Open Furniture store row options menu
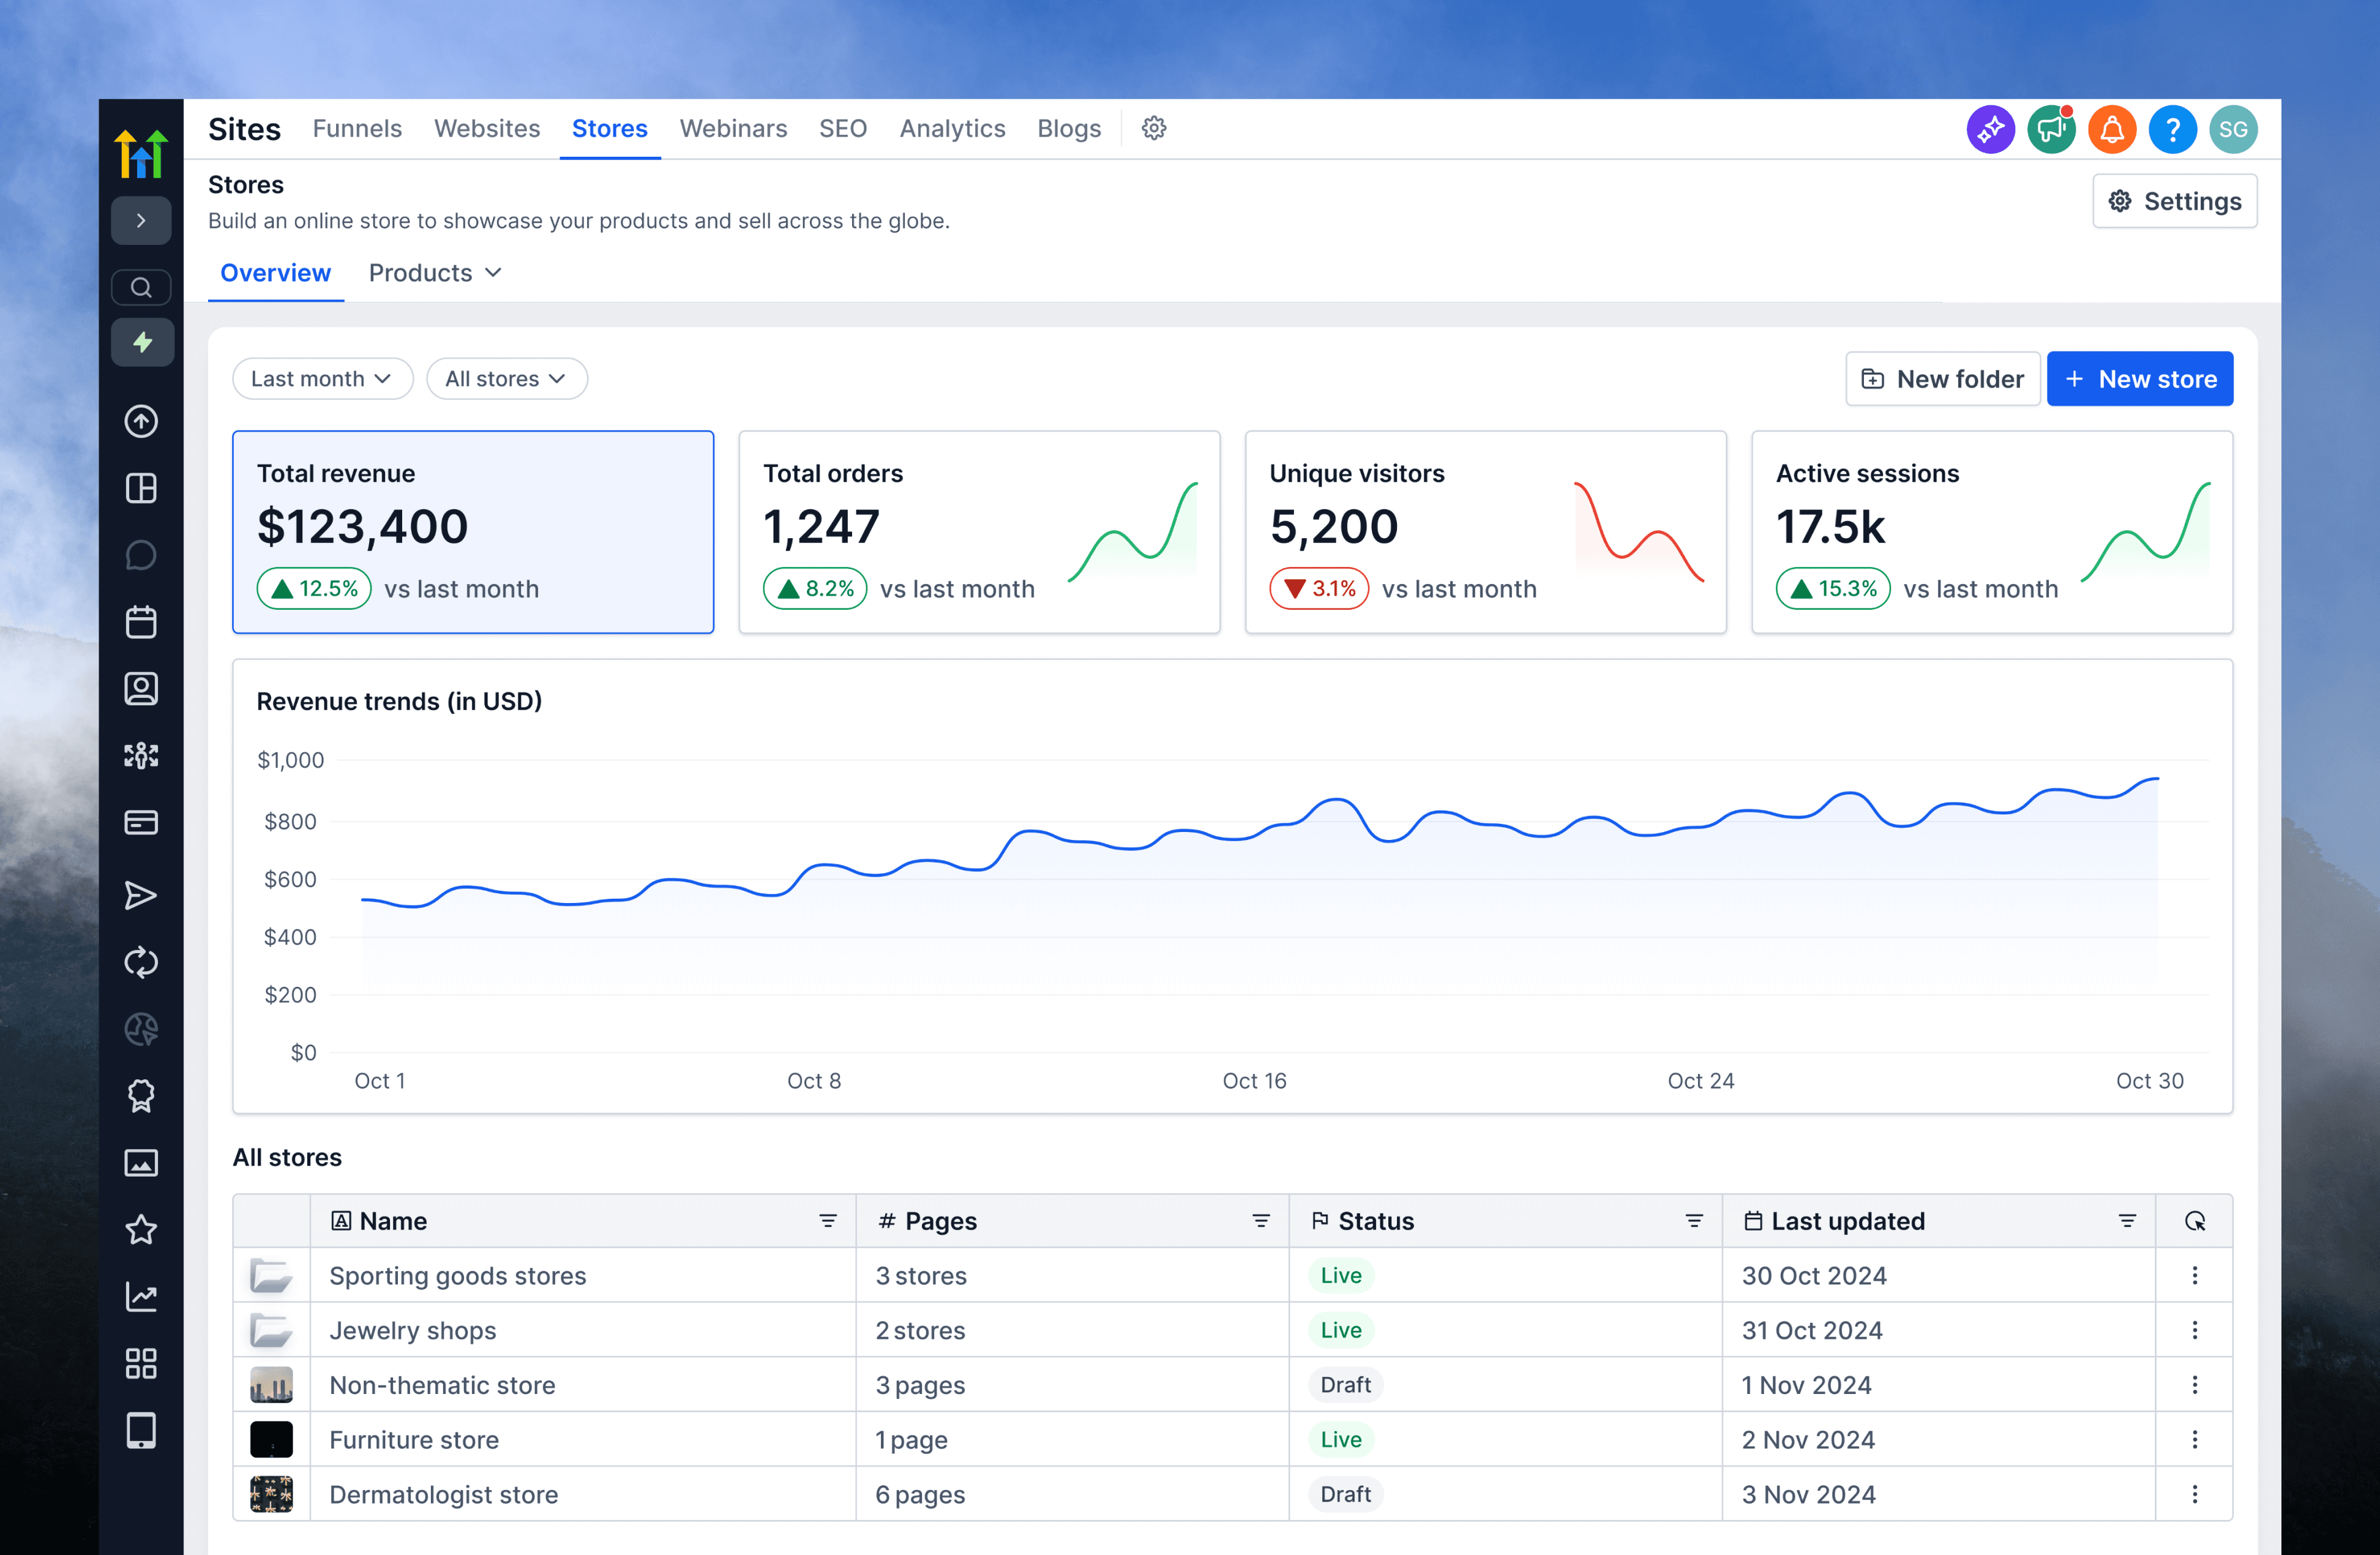The width and height of the screenshot is (2380, 1555). pos(2194,1440)
